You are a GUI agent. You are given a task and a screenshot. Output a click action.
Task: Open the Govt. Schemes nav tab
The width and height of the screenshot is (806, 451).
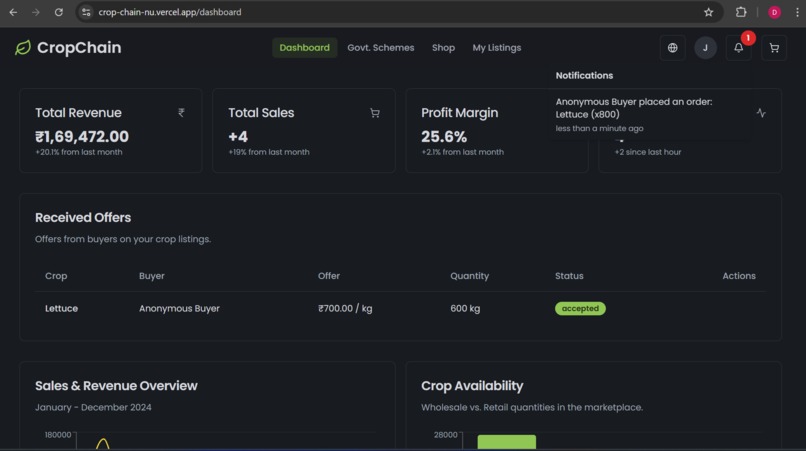(380, 48)
